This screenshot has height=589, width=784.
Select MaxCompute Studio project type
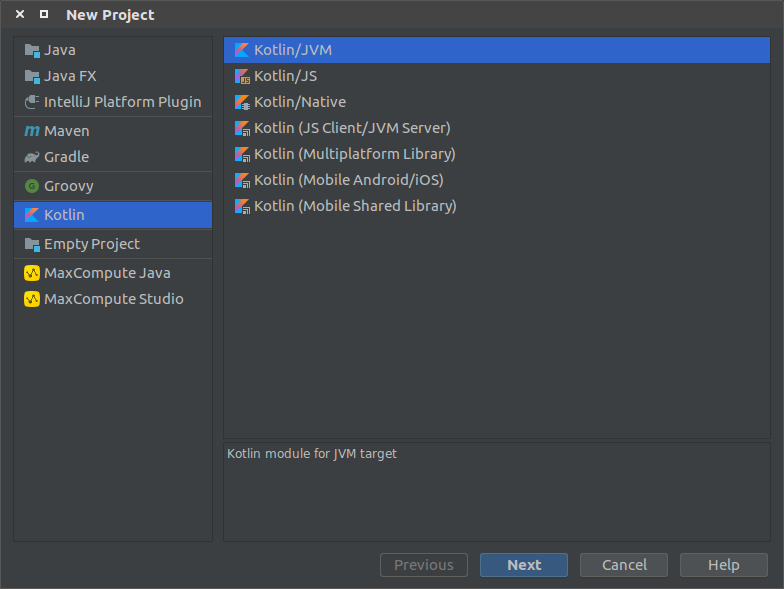pyautogui.click(x=113, y=299)
